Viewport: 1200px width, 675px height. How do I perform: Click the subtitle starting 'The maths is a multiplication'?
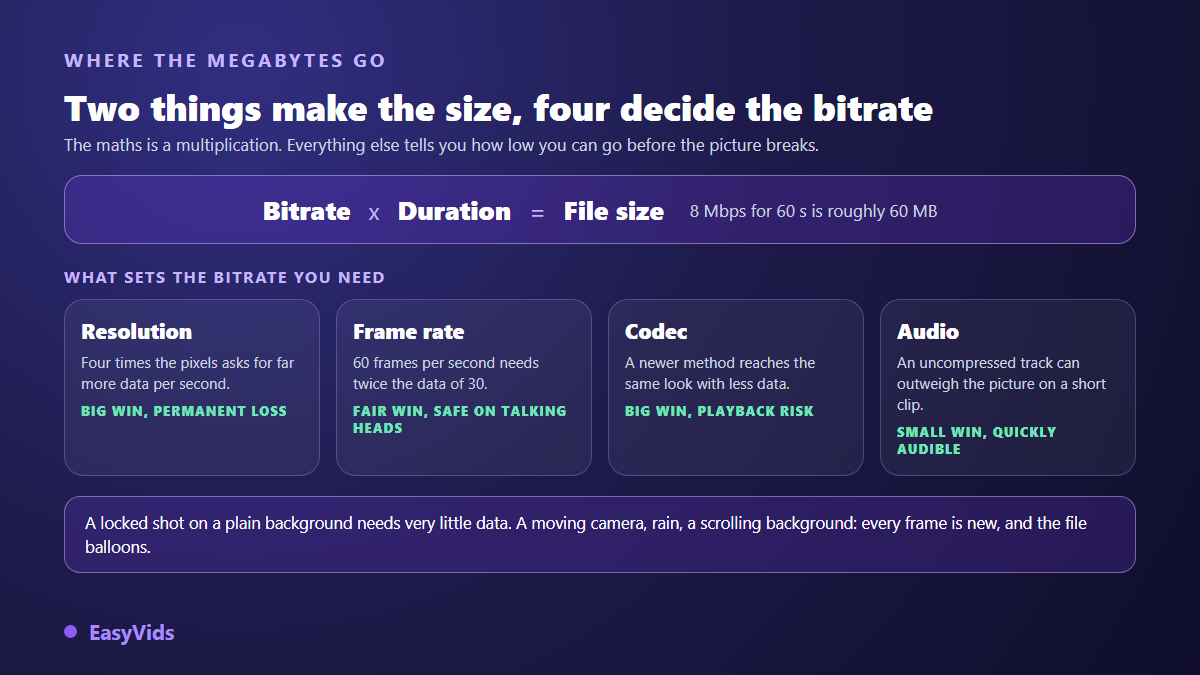click(x=442, y=145)
